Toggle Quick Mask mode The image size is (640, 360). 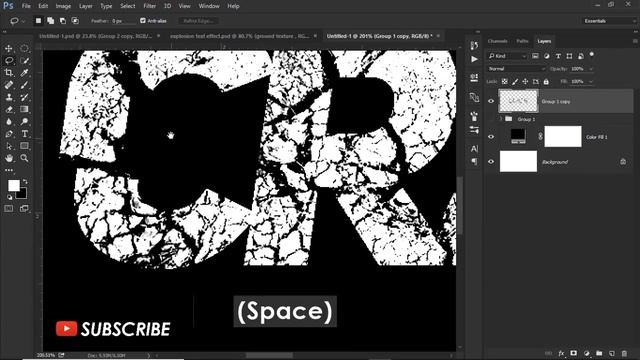tap(9, 209)
